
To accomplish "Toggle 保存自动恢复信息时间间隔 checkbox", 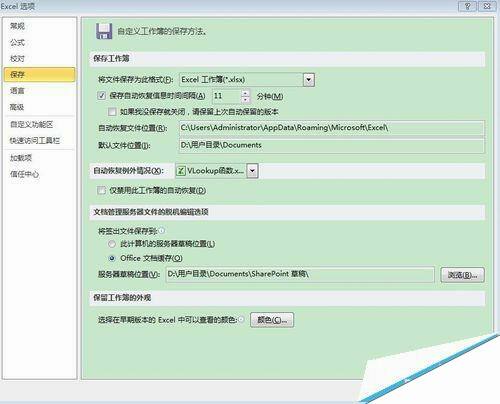I will click(101, 96).
